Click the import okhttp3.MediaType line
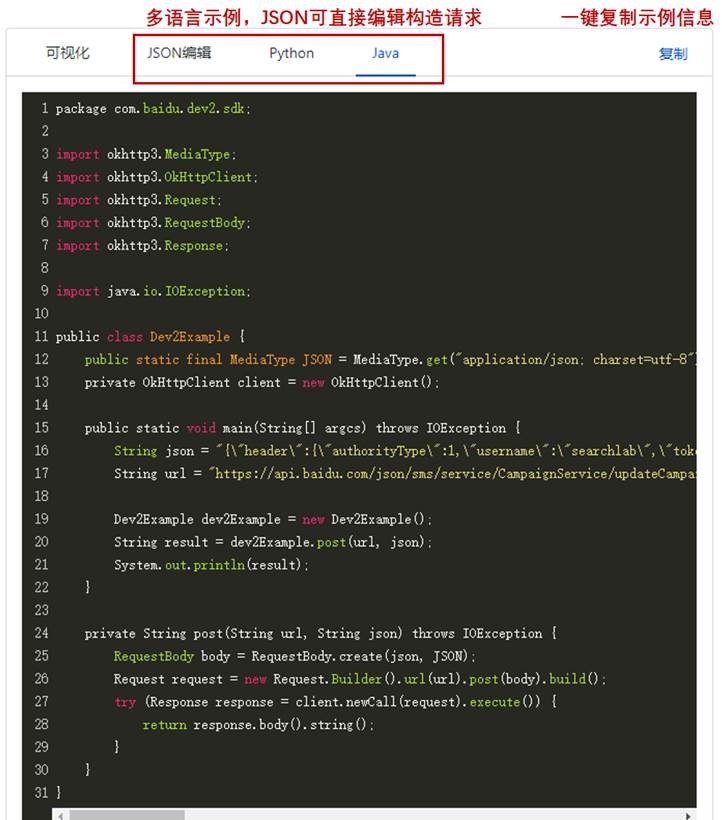Viewport: 722px width, 820px height. pyautogui.click(x=145, y=155)
